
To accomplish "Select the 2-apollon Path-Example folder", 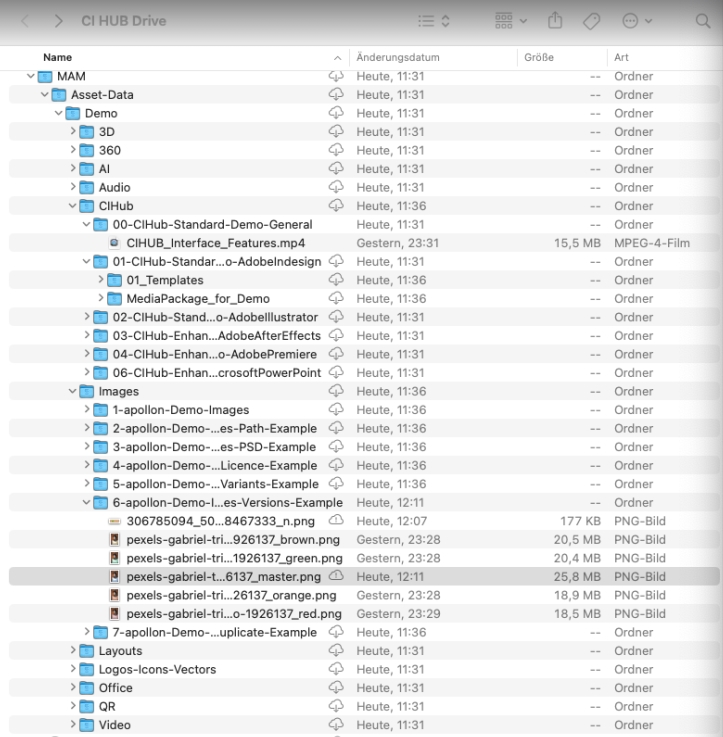I will [215, 428].
